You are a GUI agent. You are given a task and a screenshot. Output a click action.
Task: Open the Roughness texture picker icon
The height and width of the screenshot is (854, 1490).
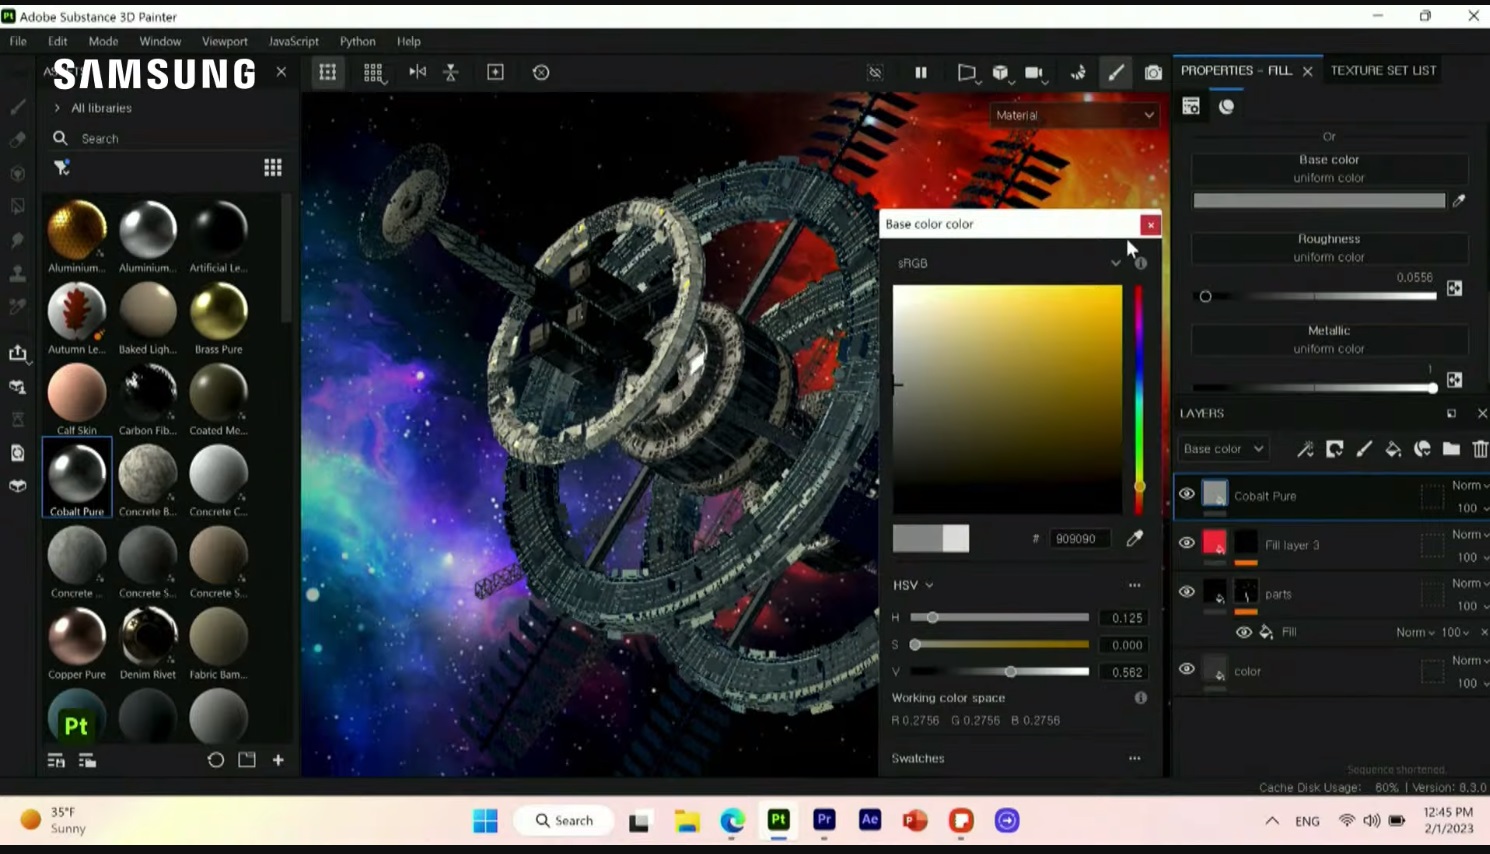point(1454,288)
